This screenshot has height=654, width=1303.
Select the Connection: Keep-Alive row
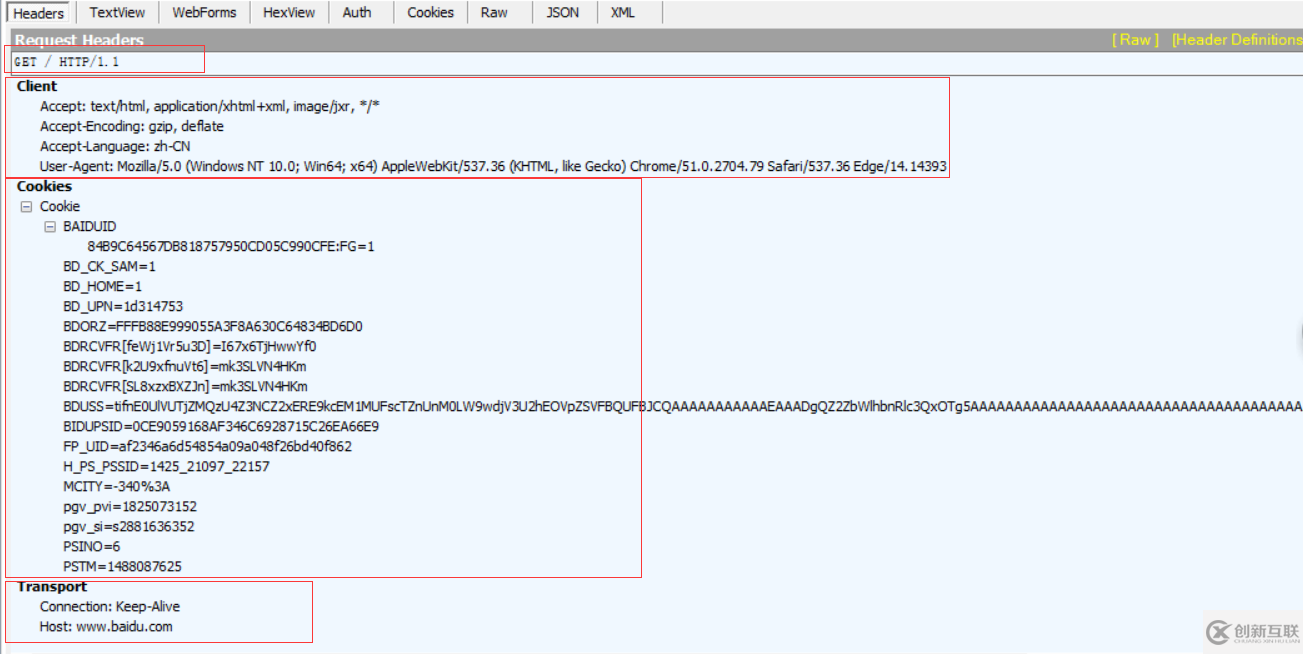pos(110,606)
